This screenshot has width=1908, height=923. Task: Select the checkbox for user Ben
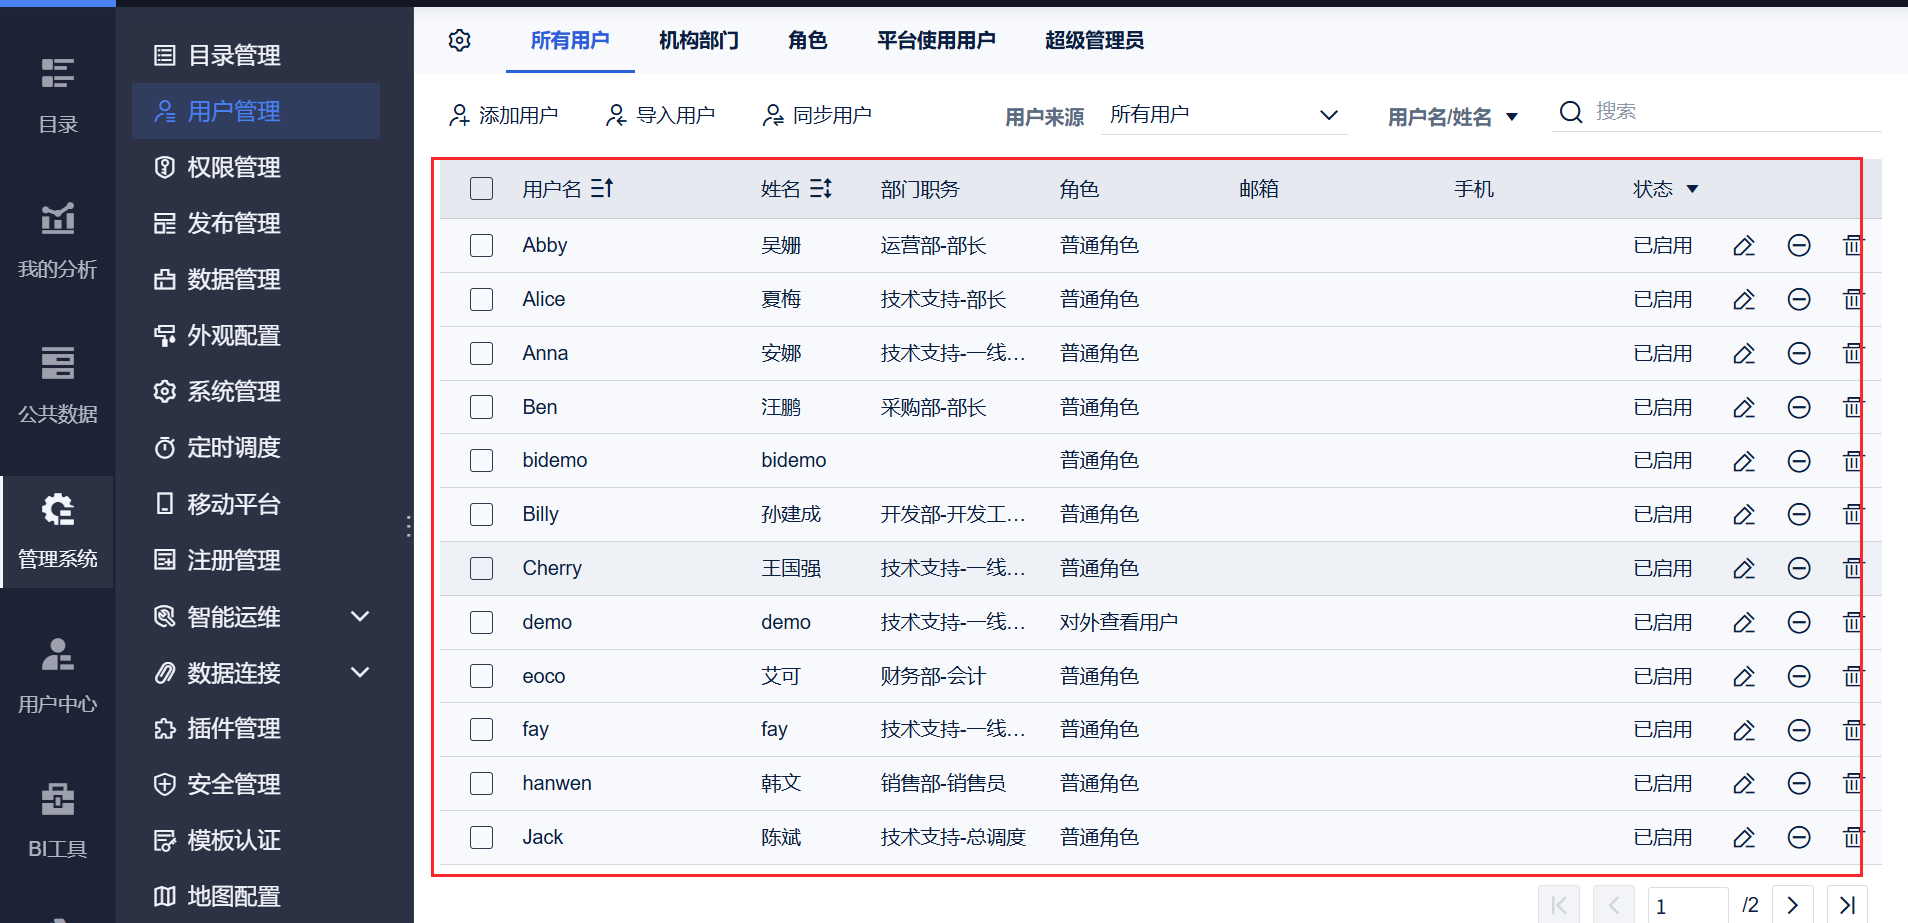[482, 407]
